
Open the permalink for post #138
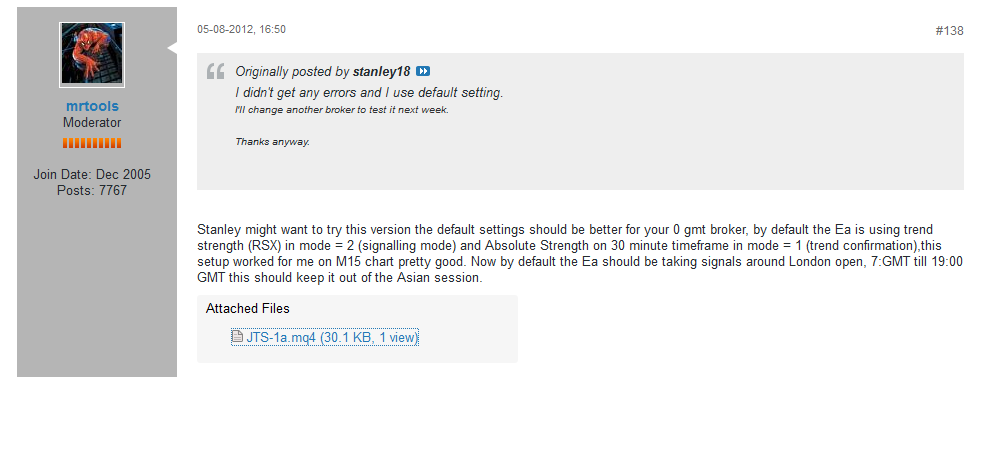pyautogui.click(x=949, y=31)
